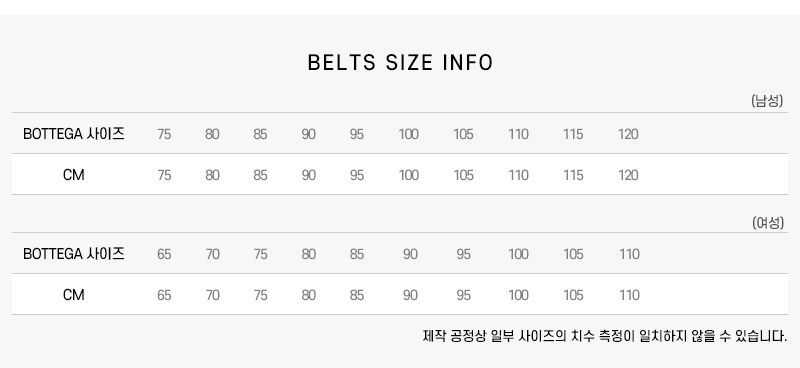Click 95 in the men's CM row

pyautogui.click(x=357, y=175)
